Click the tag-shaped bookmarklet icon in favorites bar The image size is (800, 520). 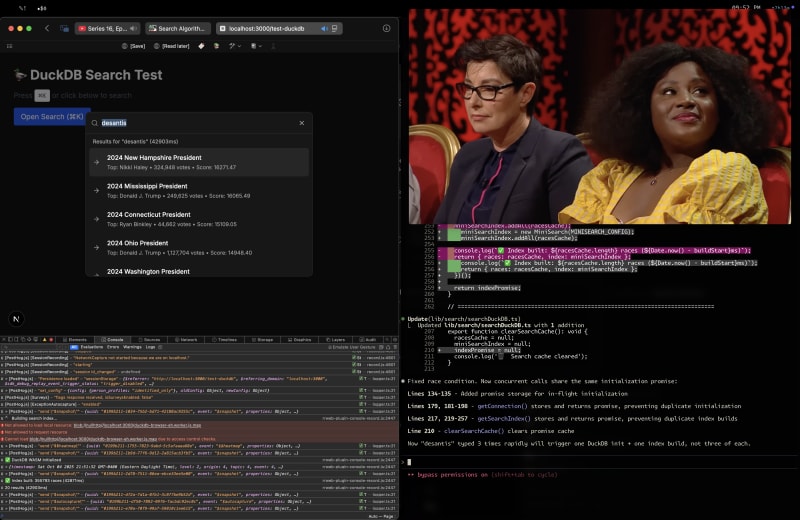(202, 46)
